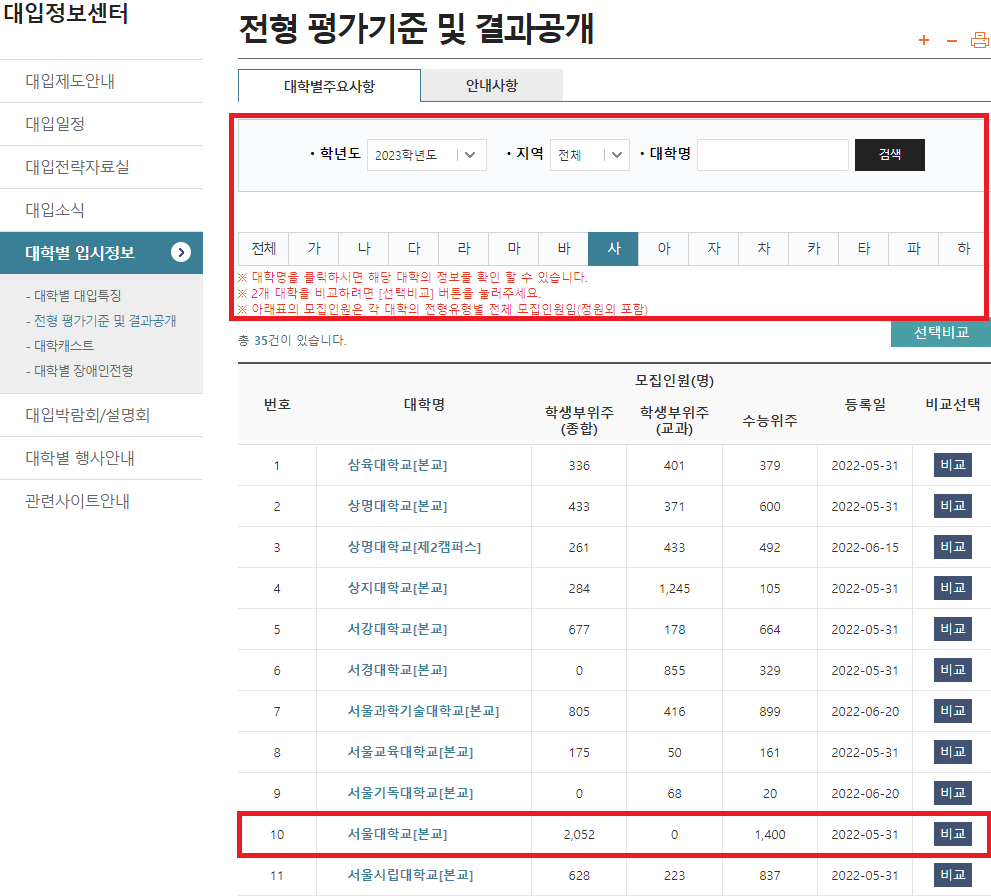Open the 서울과학기술대학교[본교] link
Image resolution: width=991 pixels, height=896 pixels.
(x=423, y=711)
